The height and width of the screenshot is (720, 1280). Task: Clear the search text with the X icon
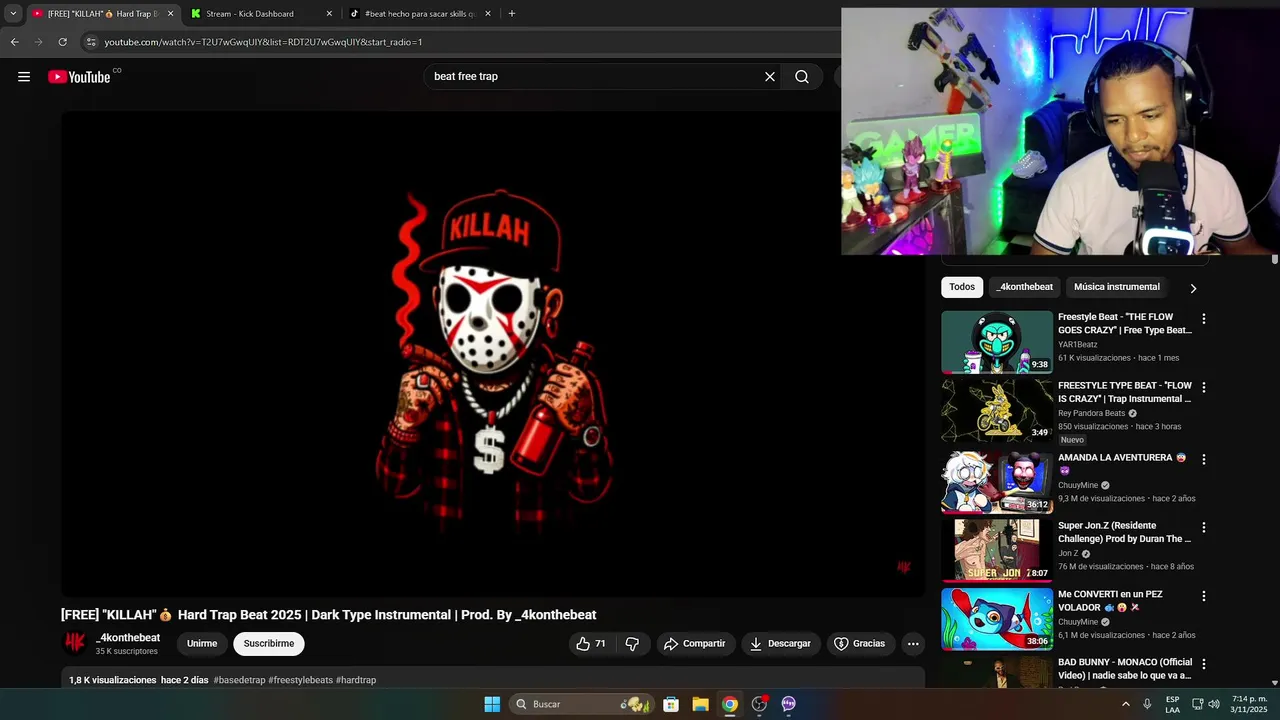point(770,77)
